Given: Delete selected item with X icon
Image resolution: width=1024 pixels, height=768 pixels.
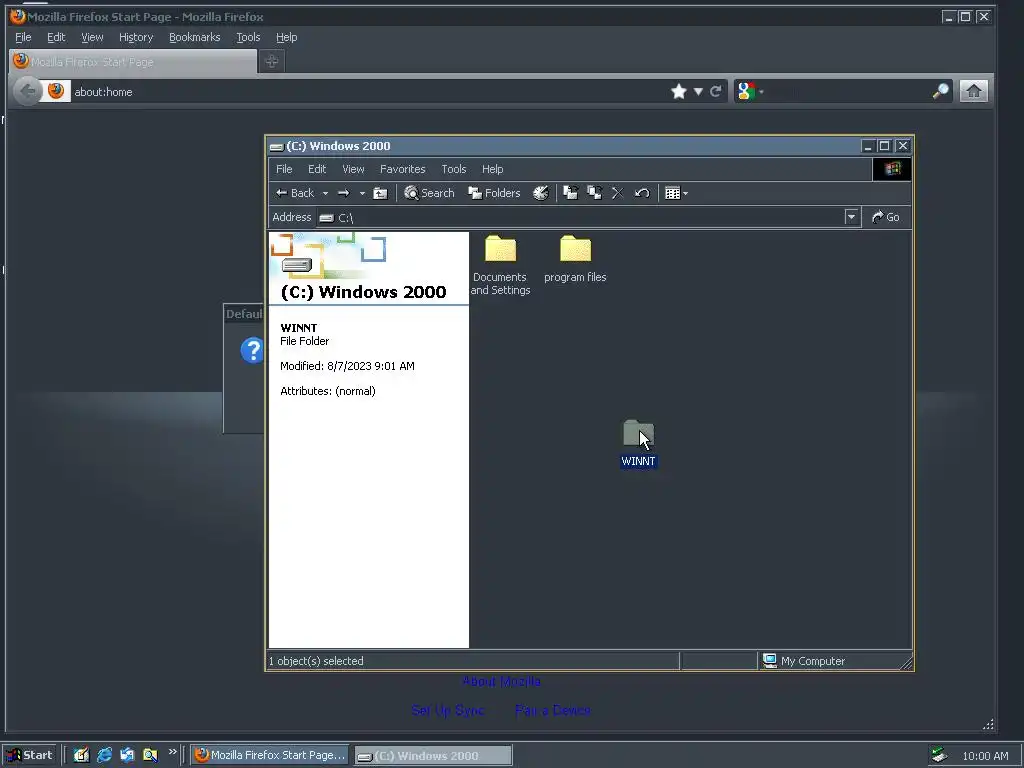Looking at the screenshot, I should tap(617, 193).
